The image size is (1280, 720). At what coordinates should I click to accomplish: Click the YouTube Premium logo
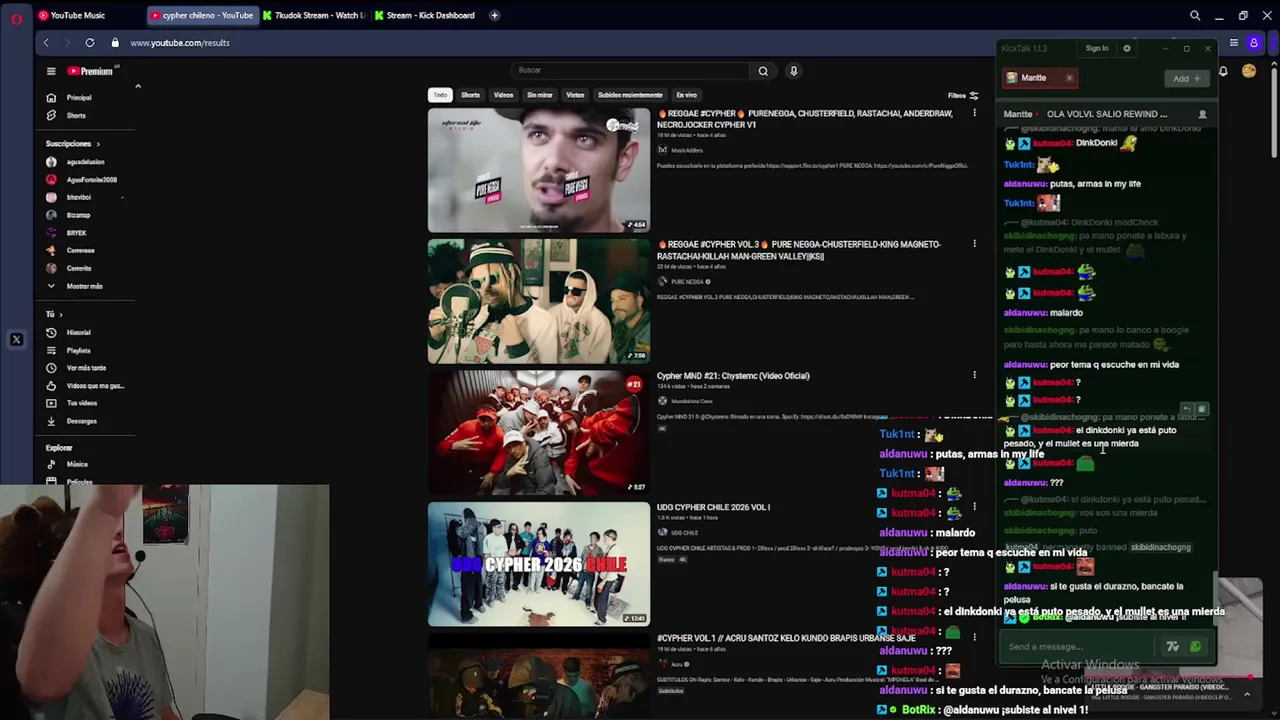click(91, 71)
